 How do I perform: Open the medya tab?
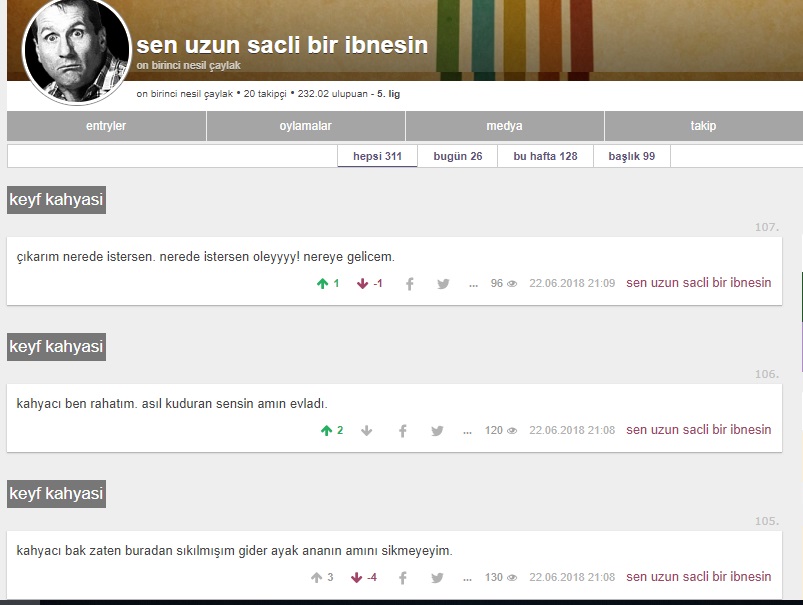click(x=504, y=126)
